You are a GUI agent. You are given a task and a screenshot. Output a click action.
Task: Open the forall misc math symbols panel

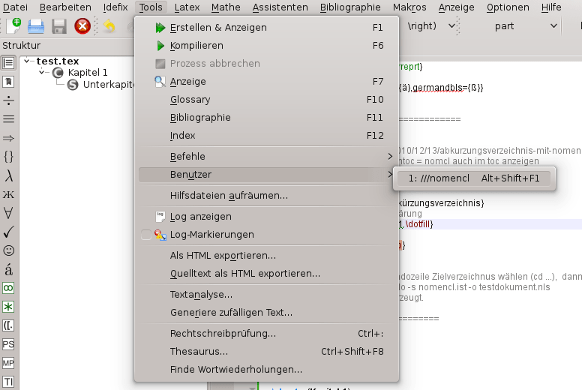point(8,213)
